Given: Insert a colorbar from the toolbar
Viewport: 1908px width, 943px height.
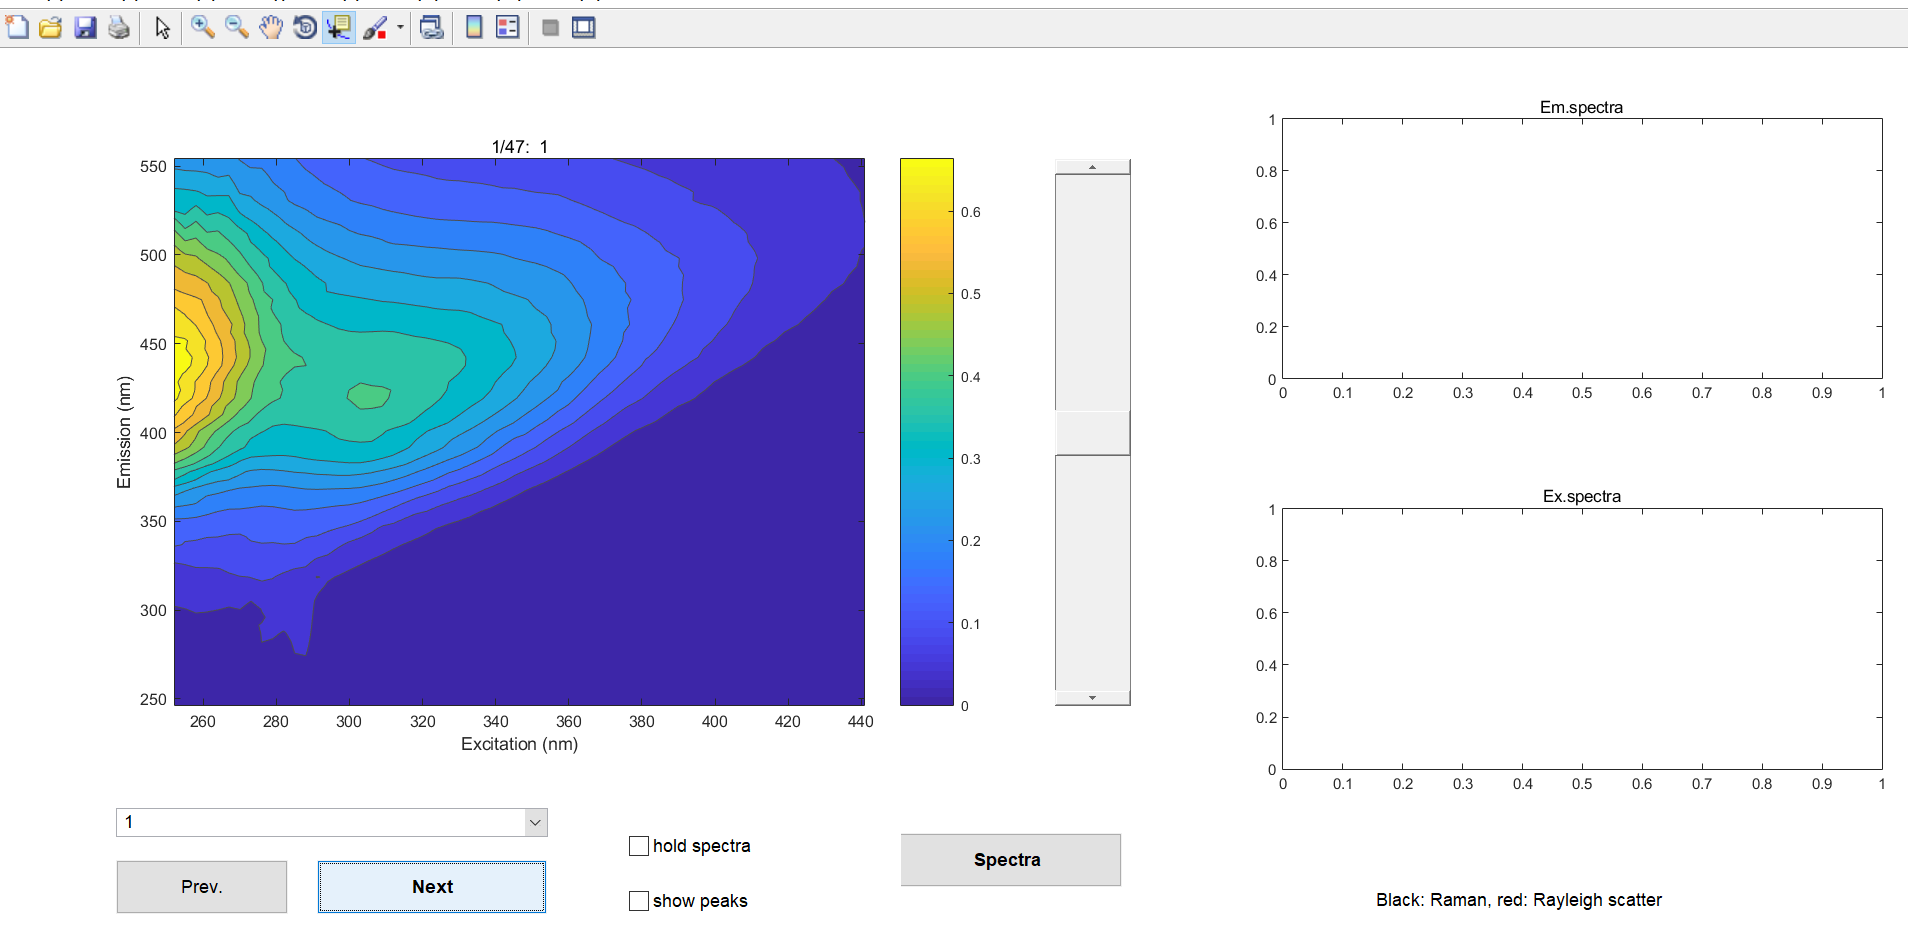Looking at the screenshot, I should coord(474,28).
